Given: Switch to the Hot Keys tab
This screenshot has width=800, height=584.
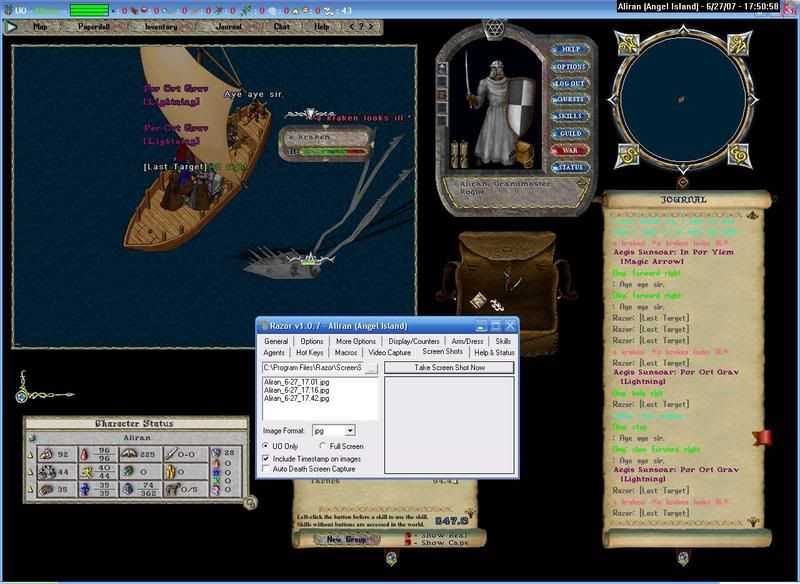Looking at the screenshot, I should pyautogui.click(x=308, y=352).
